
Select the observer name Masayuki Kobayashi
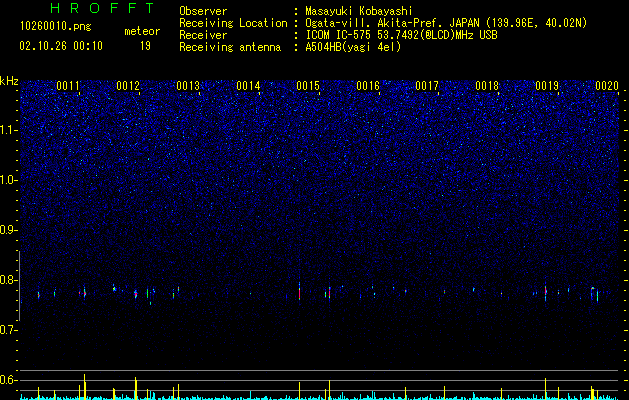[x=359, y=11]
